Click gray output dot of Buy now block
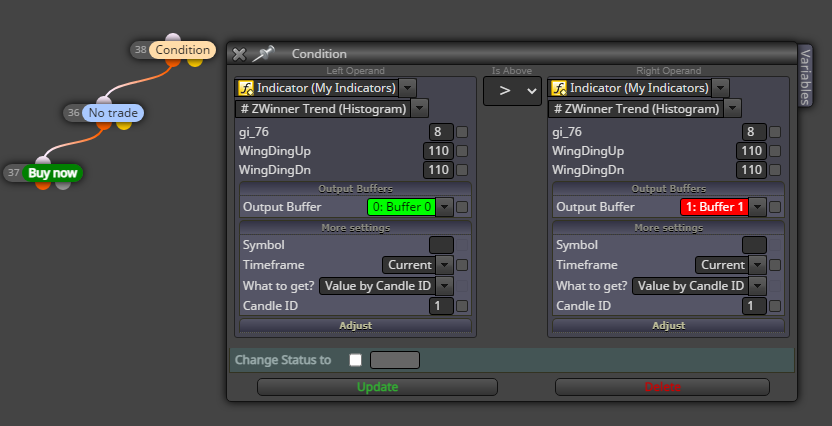Viewport: 832px width, 426px height. [x=63, y=185]
